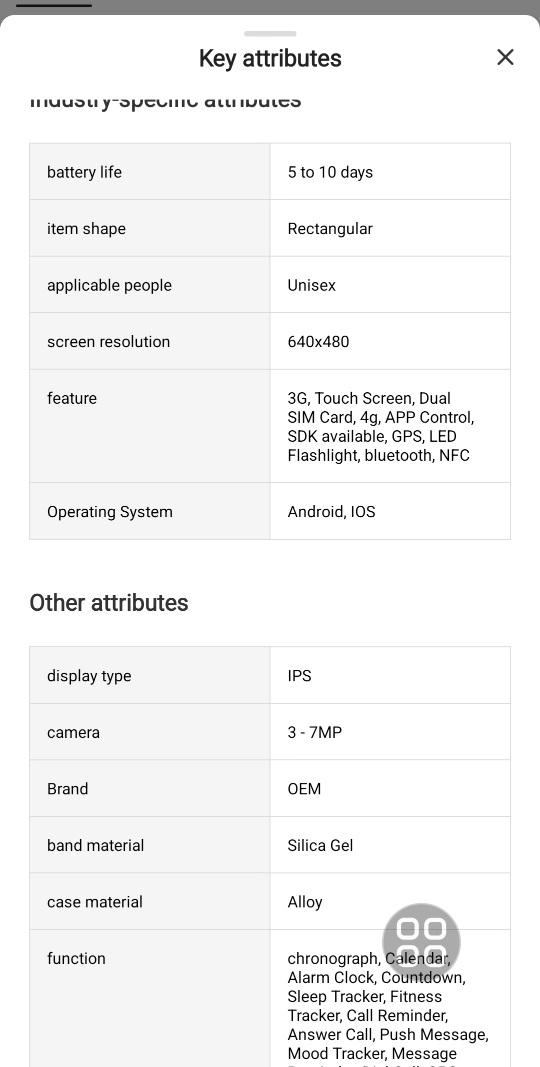This screenshot has width=540, height=1067.
Task: Select the screen resolution 640x480 value
Action: click(318, 342)
